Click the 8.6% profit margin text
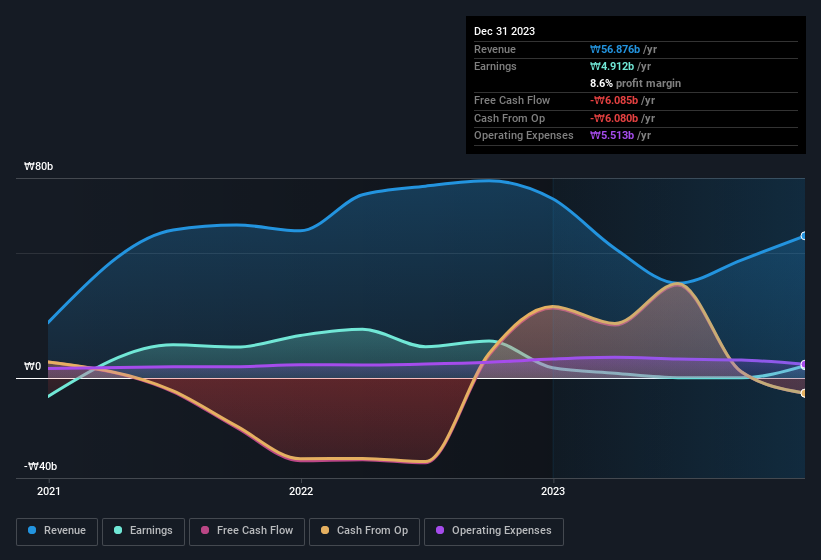The height and width of the screenshot is (560, 821). click(x=635, y=83)
